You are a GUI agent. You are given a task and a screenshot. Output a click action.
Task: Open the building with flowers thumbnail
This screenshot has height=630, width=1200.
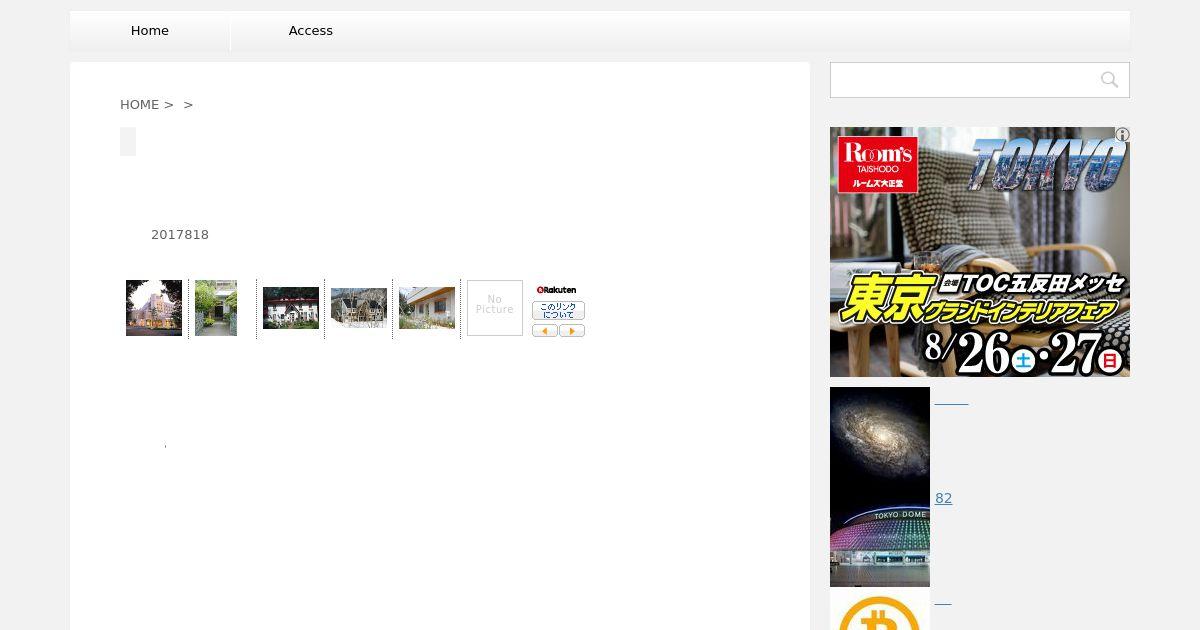coord(427,308)
